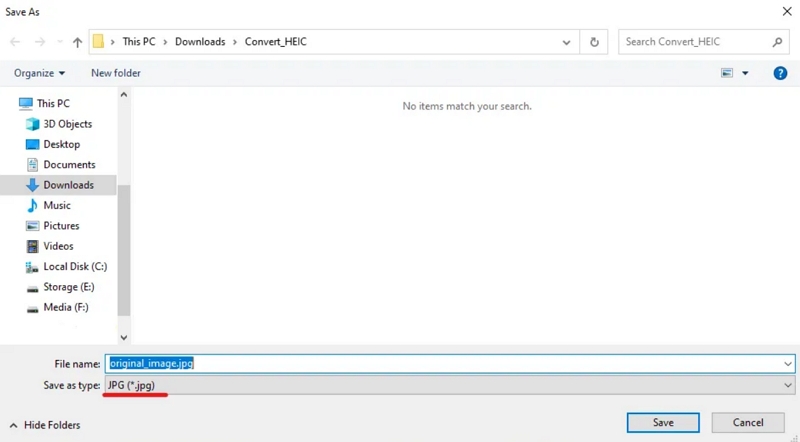
Task: Click the Desktop icon in sidebar
Action: (32, 144)
